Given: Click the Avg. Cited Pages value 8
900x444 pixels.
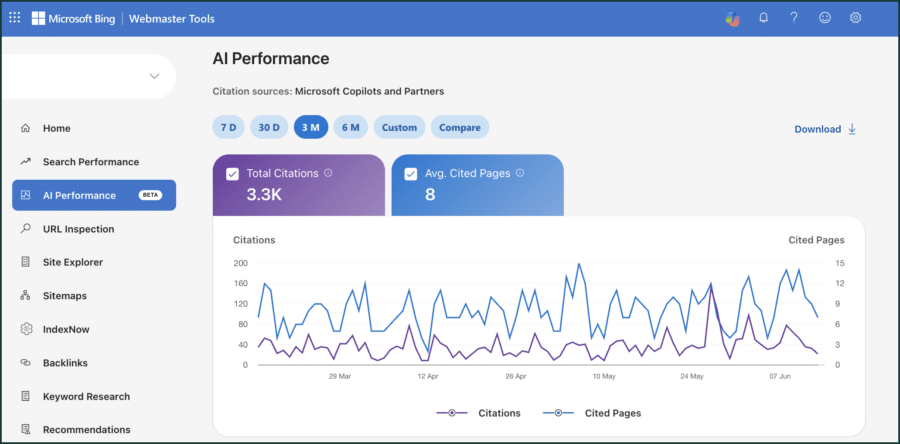Looking at the screenshot, I should coord(430,194).
